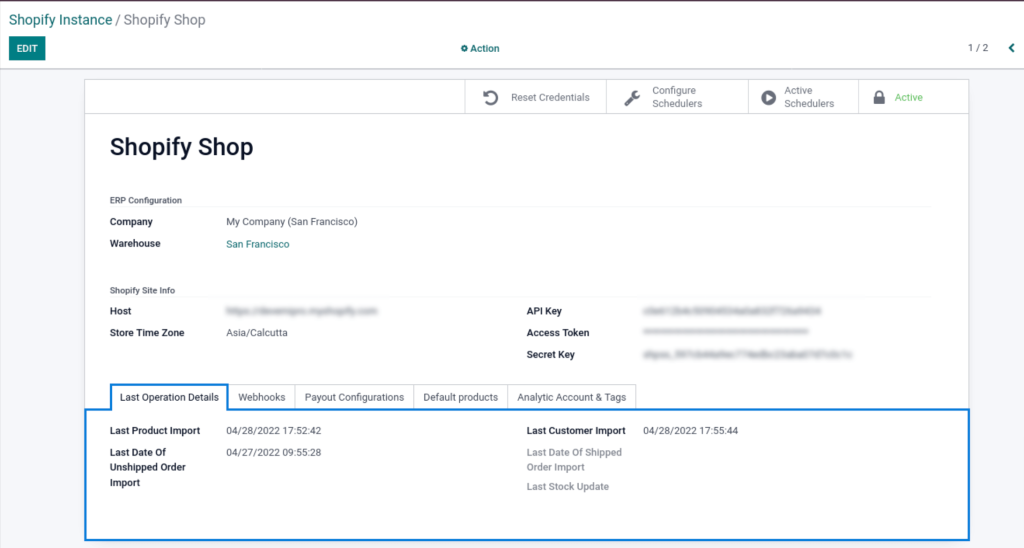
Task: Click the blurred API Key value
Action: tap(732, 311)
